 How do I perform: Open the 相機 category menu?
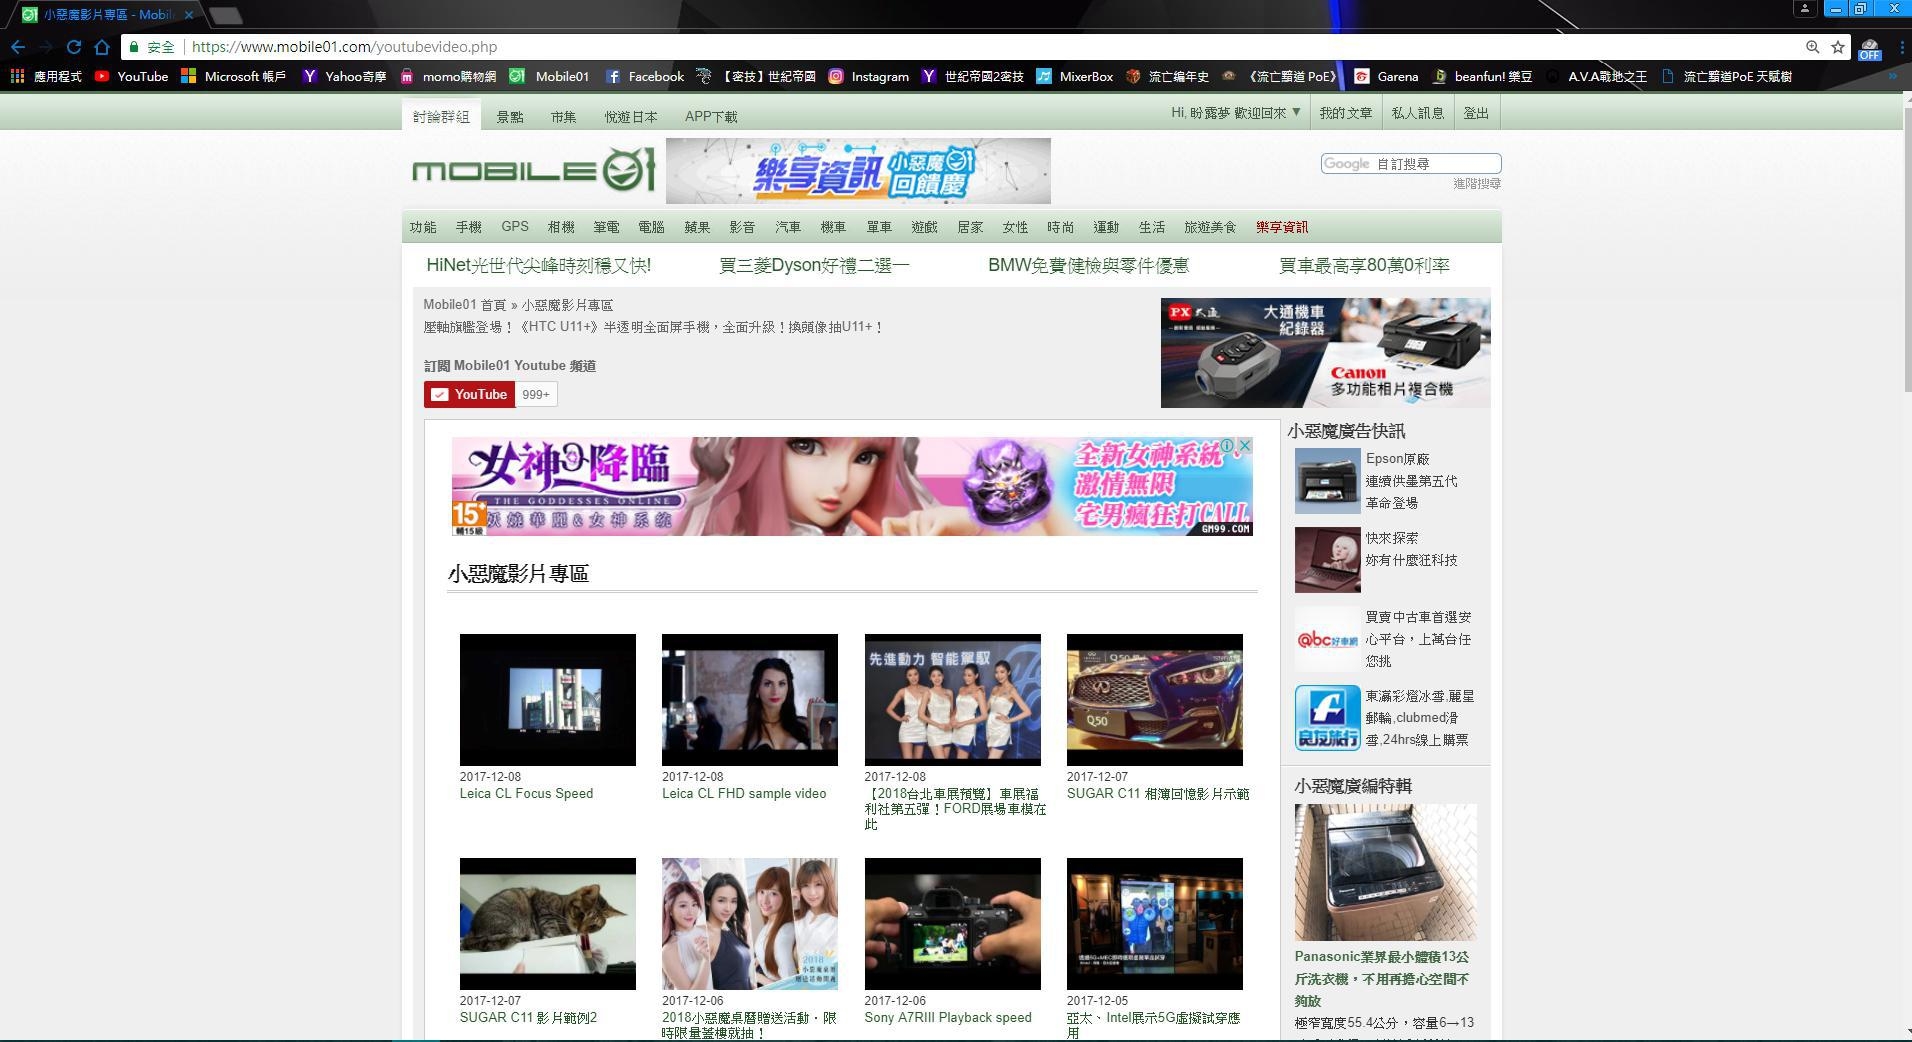[561, 227]
